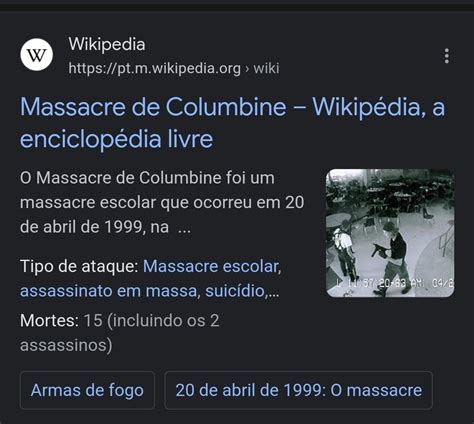The height and width of the screenshot is (424, 474).
Task: Click the '20 de abril de 1999, na' snippet line
Action: (94, 227)
